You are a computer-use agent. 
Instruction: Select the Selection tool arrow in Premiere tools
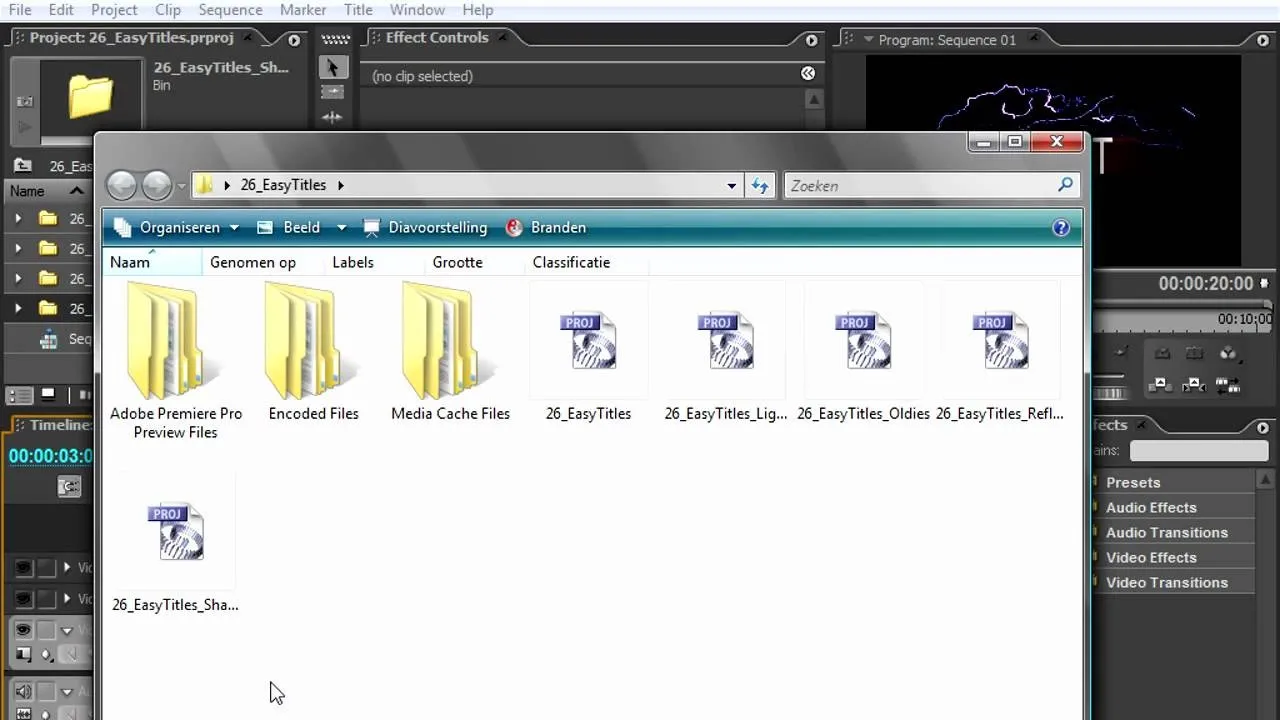point(333,67)
